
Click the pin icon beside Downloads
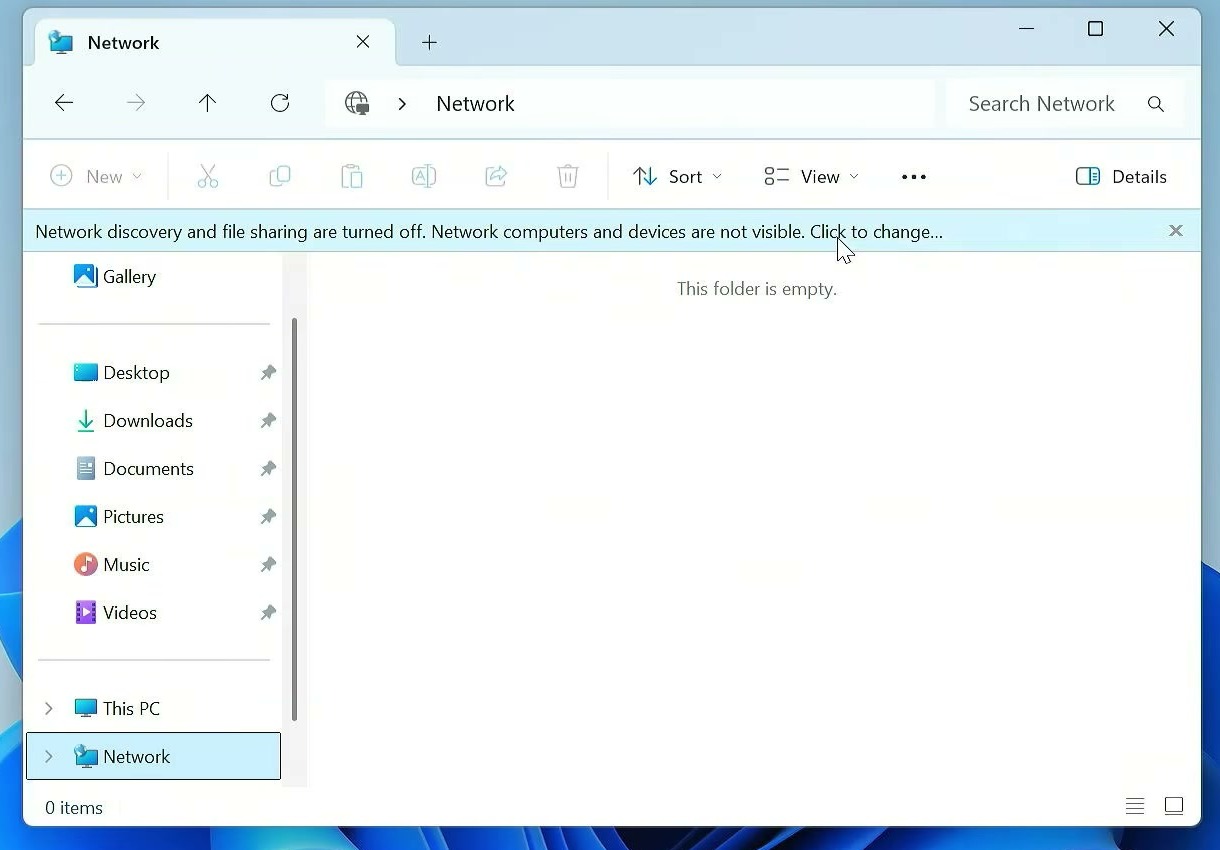tap(268, 420)
